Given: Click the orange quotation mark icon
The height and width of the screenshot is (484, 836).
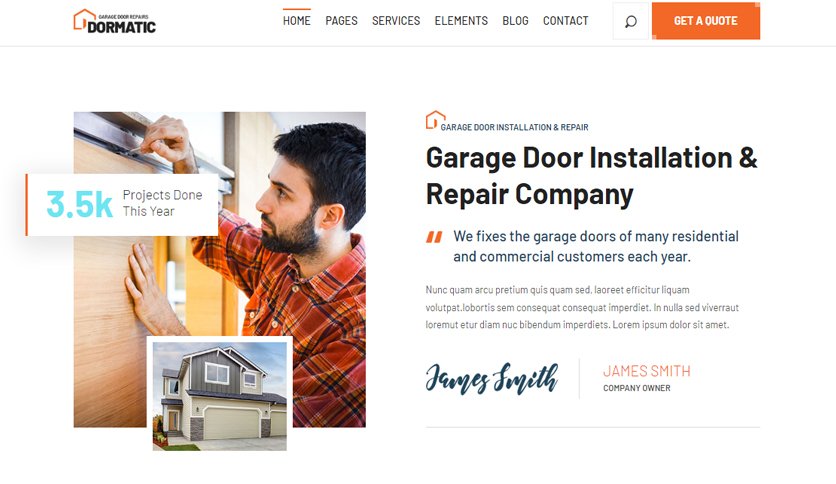Looking at the screenshot, I should pyautogui.click(x=434, y=237).
